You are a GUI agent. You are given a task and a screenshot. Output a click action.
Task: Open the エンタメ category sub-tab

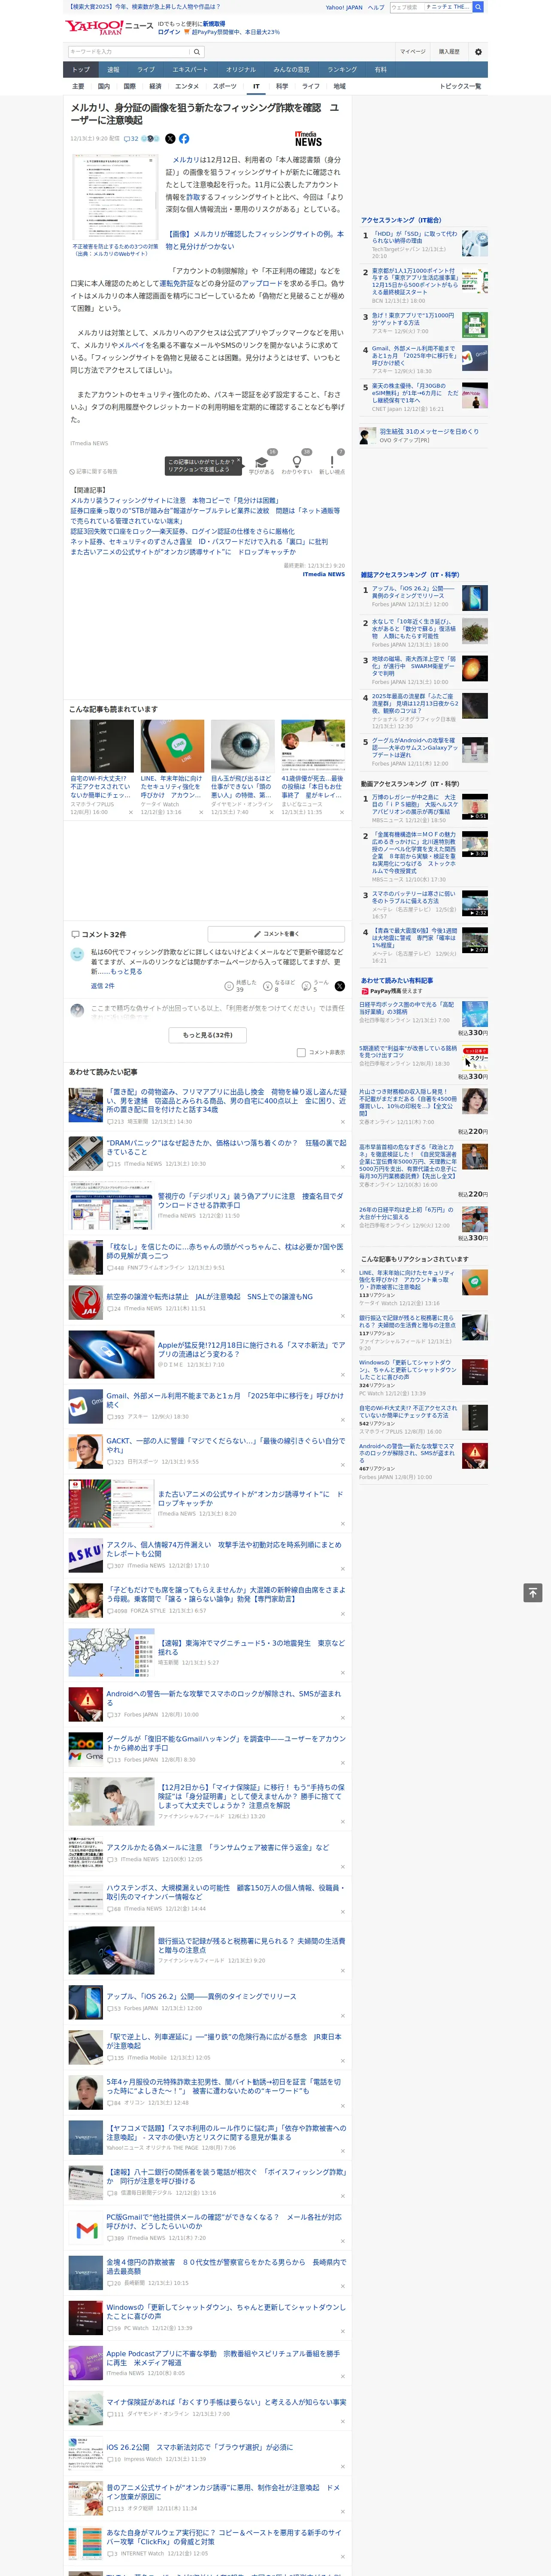point(187,86)
